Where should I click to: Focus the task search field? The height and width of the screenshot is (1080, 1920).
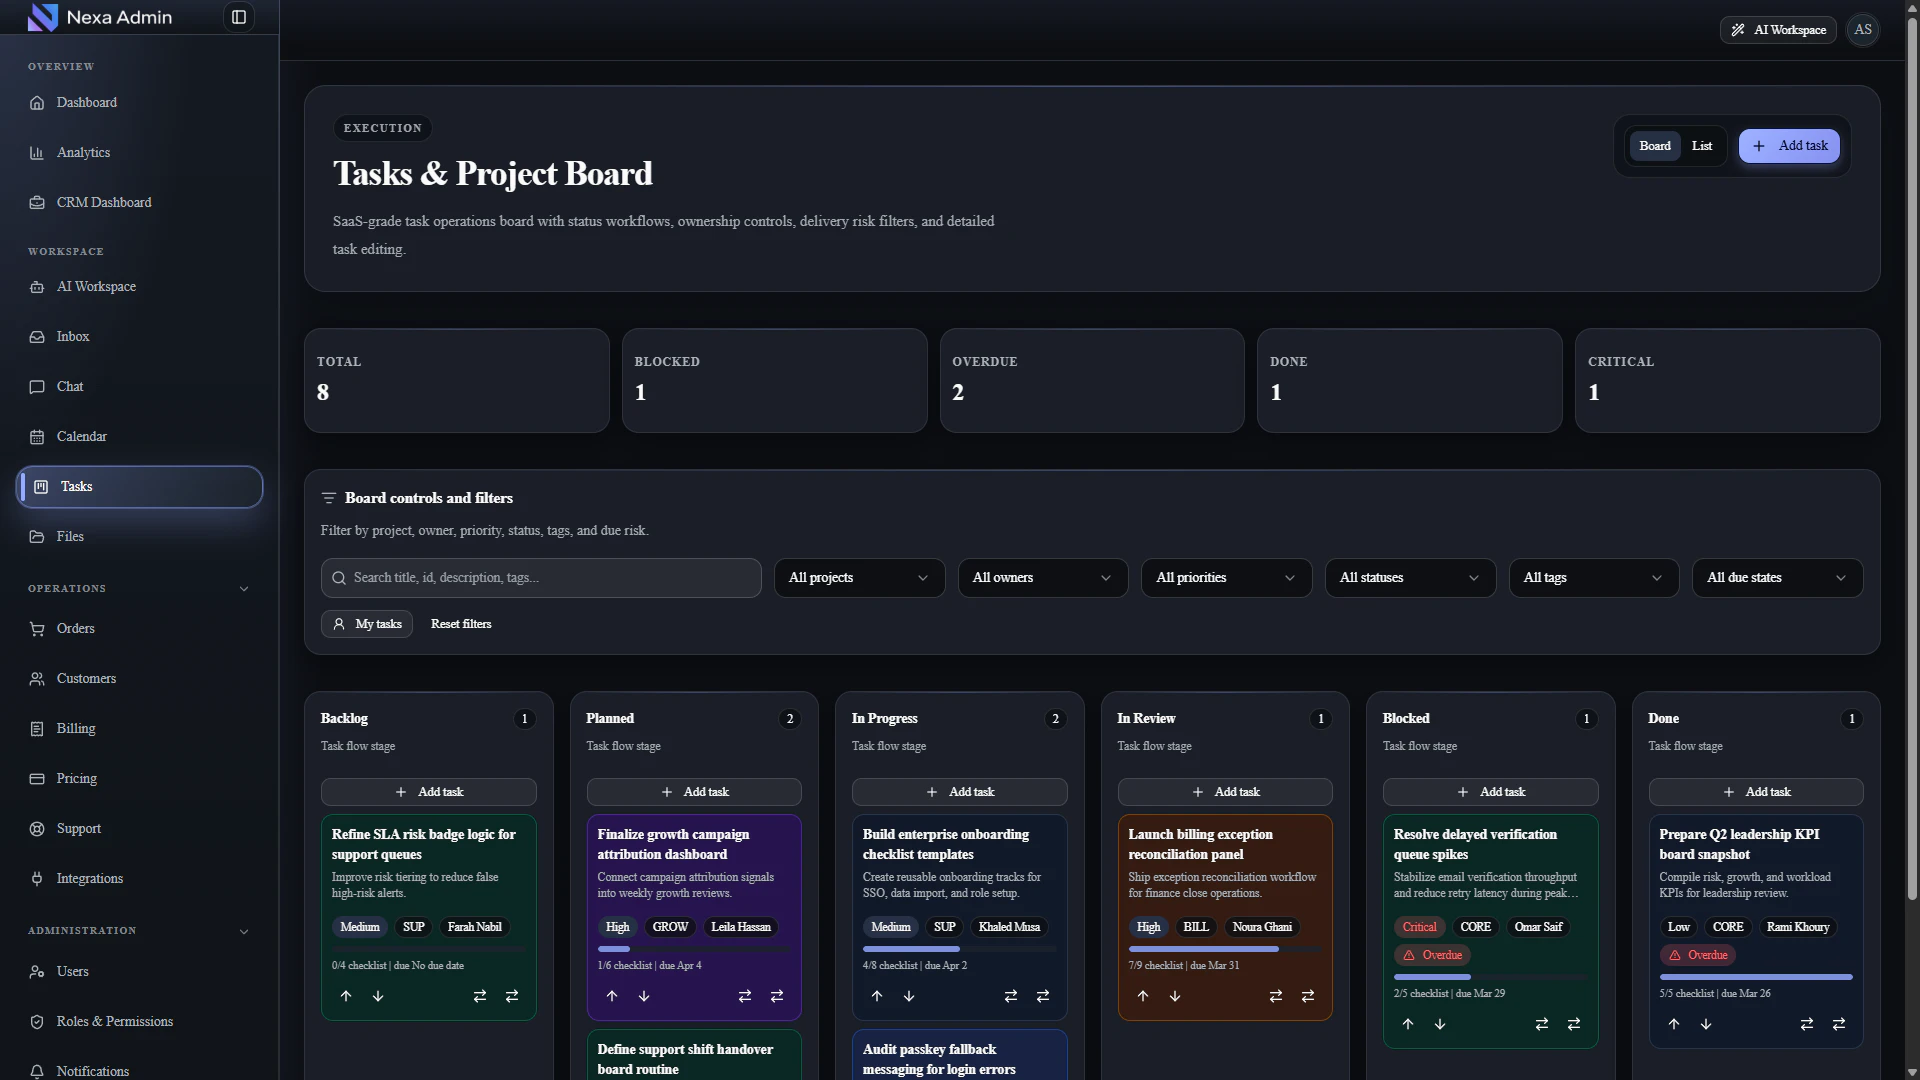coord(541,578)
